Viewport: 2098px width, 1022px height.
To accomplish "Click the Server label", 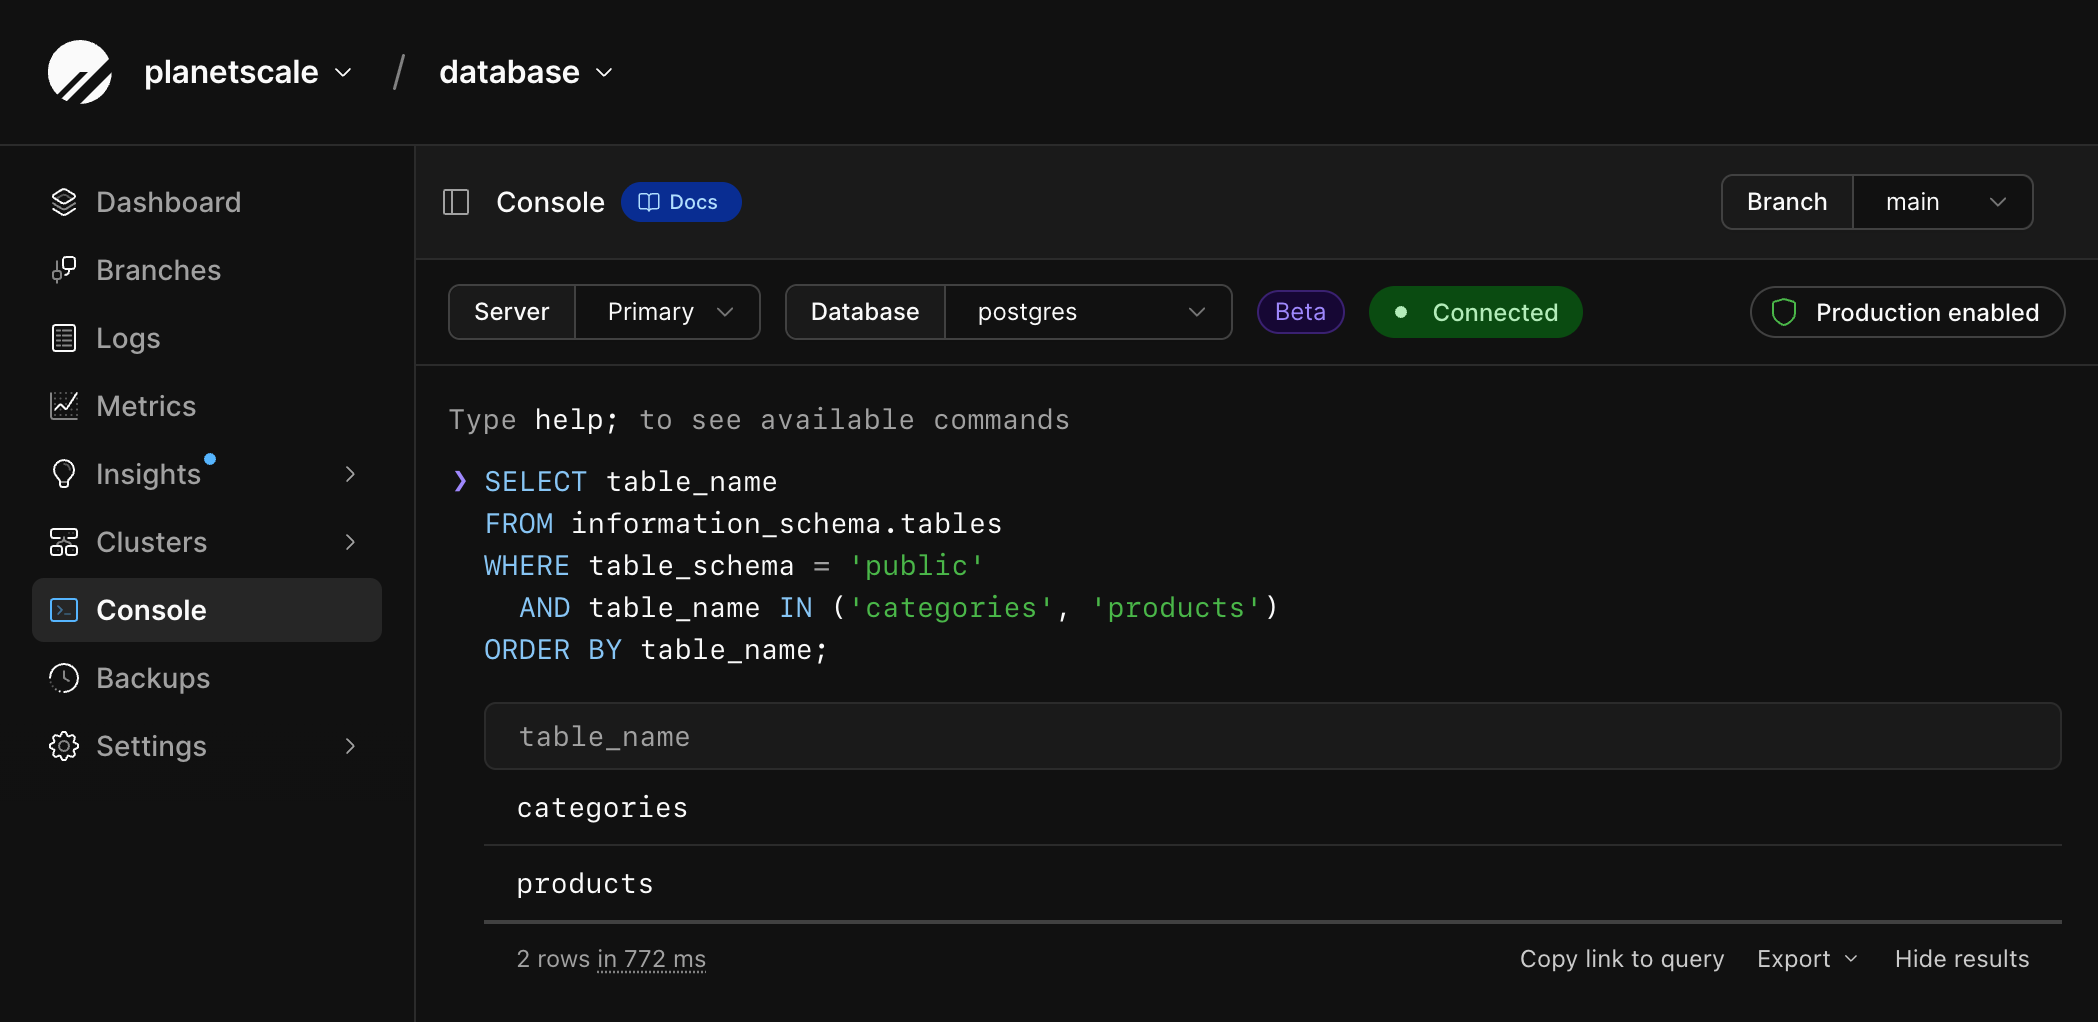I will tap(511, 312).
